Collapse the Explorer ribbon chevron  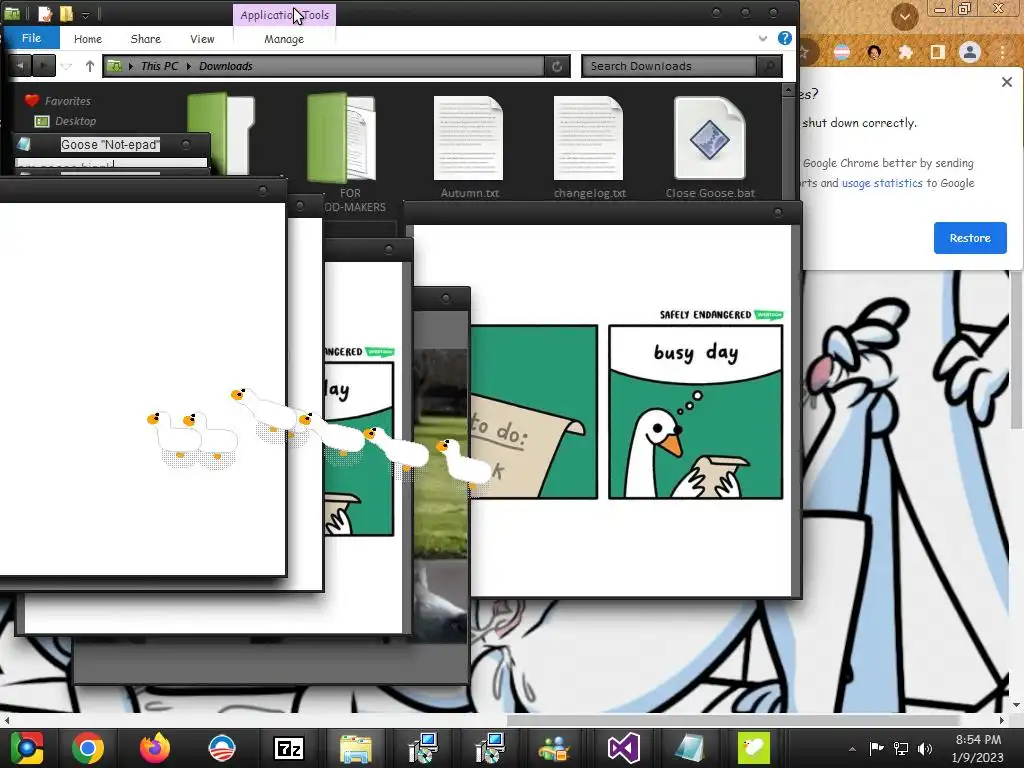[763, 39]
